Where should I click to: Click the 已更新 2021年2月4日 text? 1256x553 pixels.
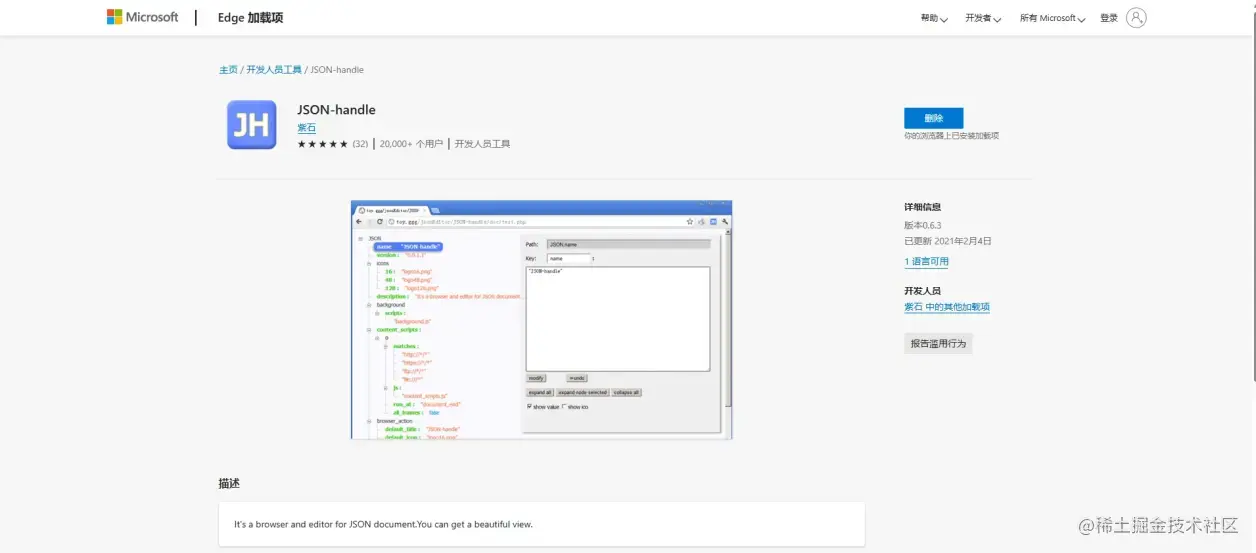[948, 241]
